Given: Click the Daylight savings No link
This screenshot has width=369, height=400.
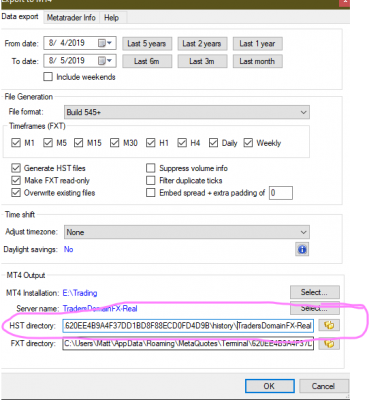Looking at the screenshot, I should [x=68, y=249].
